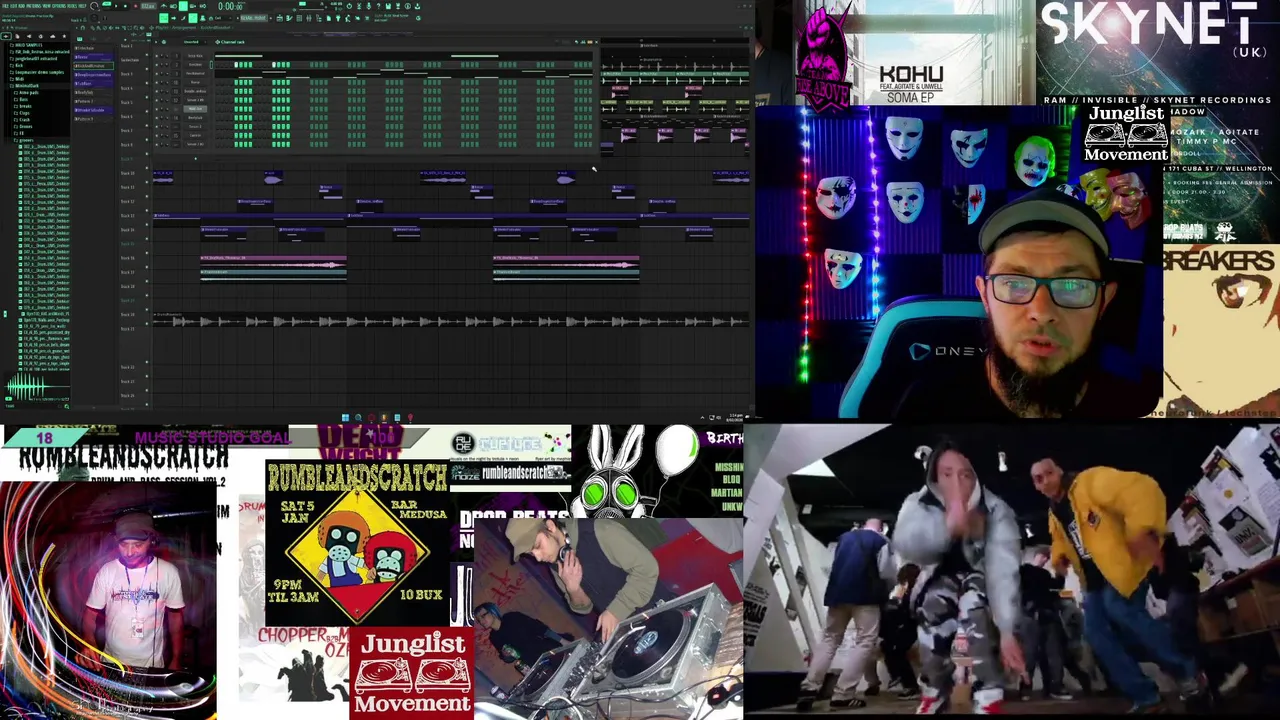1280x720 pixels.
Task: Collapse the MinimalDark browser folder
Action: click(x=25, y=86)
